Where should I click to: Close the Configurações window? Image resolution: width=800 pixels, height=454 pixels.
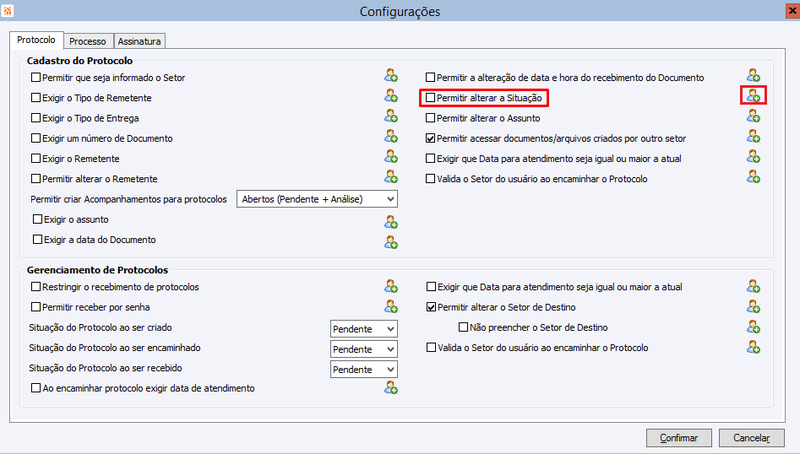[792, 11]
